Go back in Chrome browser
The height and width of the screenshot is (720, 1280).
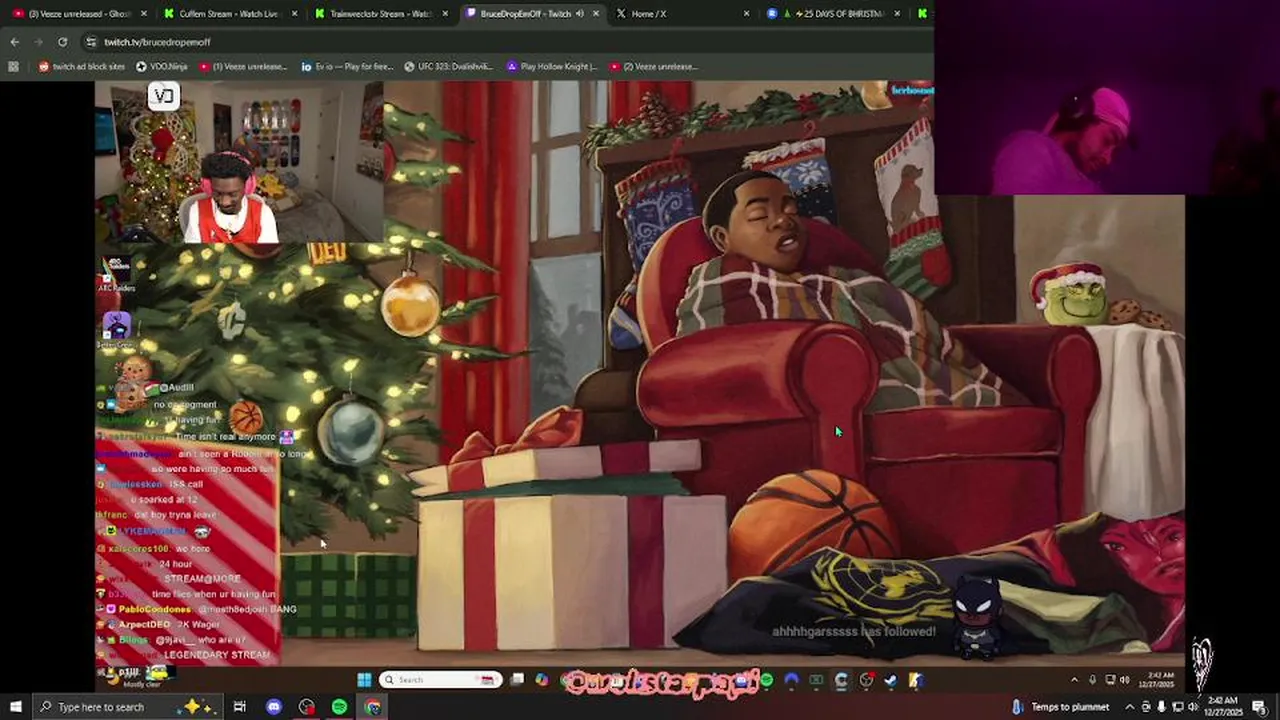pyautogui.click(x=14, y=42)
